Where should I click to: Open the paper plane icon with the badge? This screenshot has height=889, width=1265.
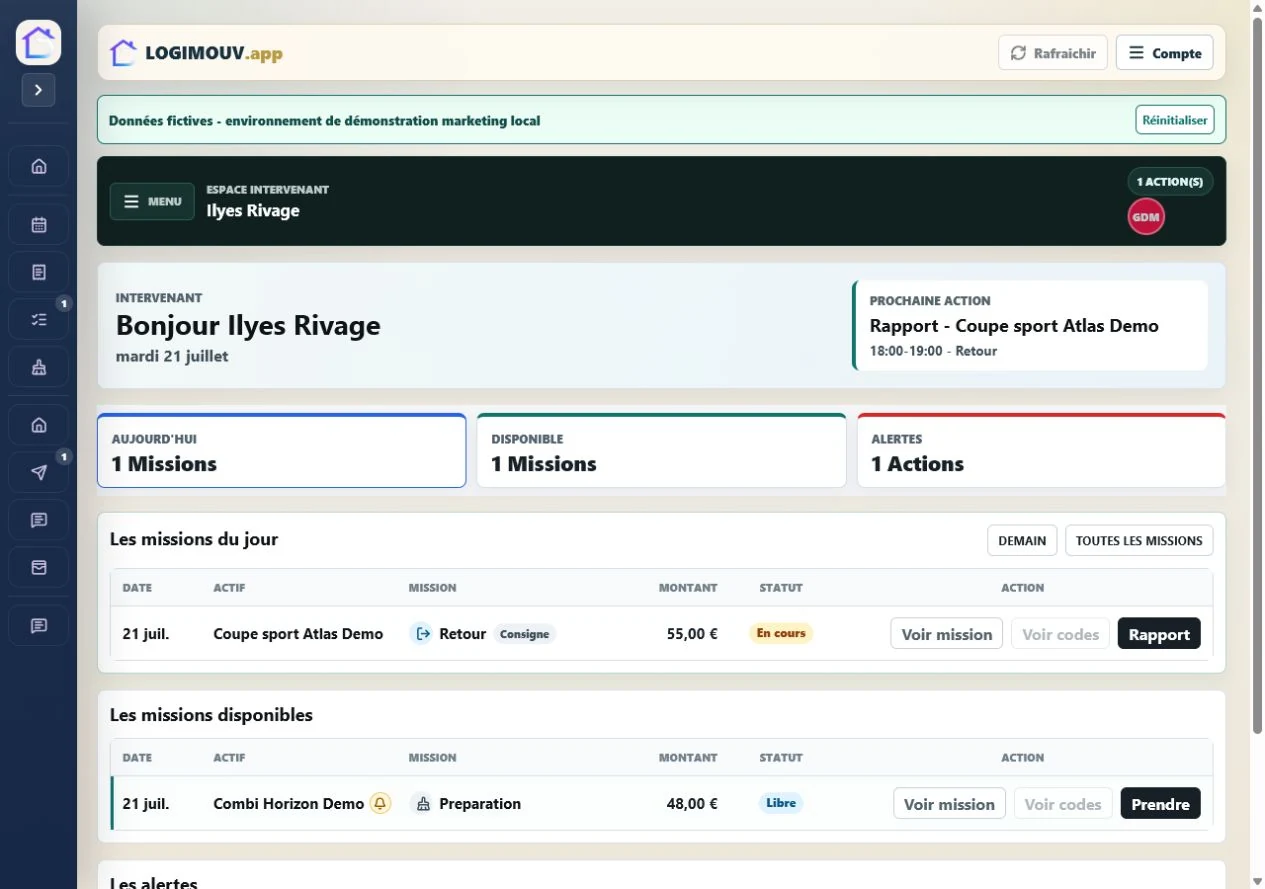coord(38,473)
